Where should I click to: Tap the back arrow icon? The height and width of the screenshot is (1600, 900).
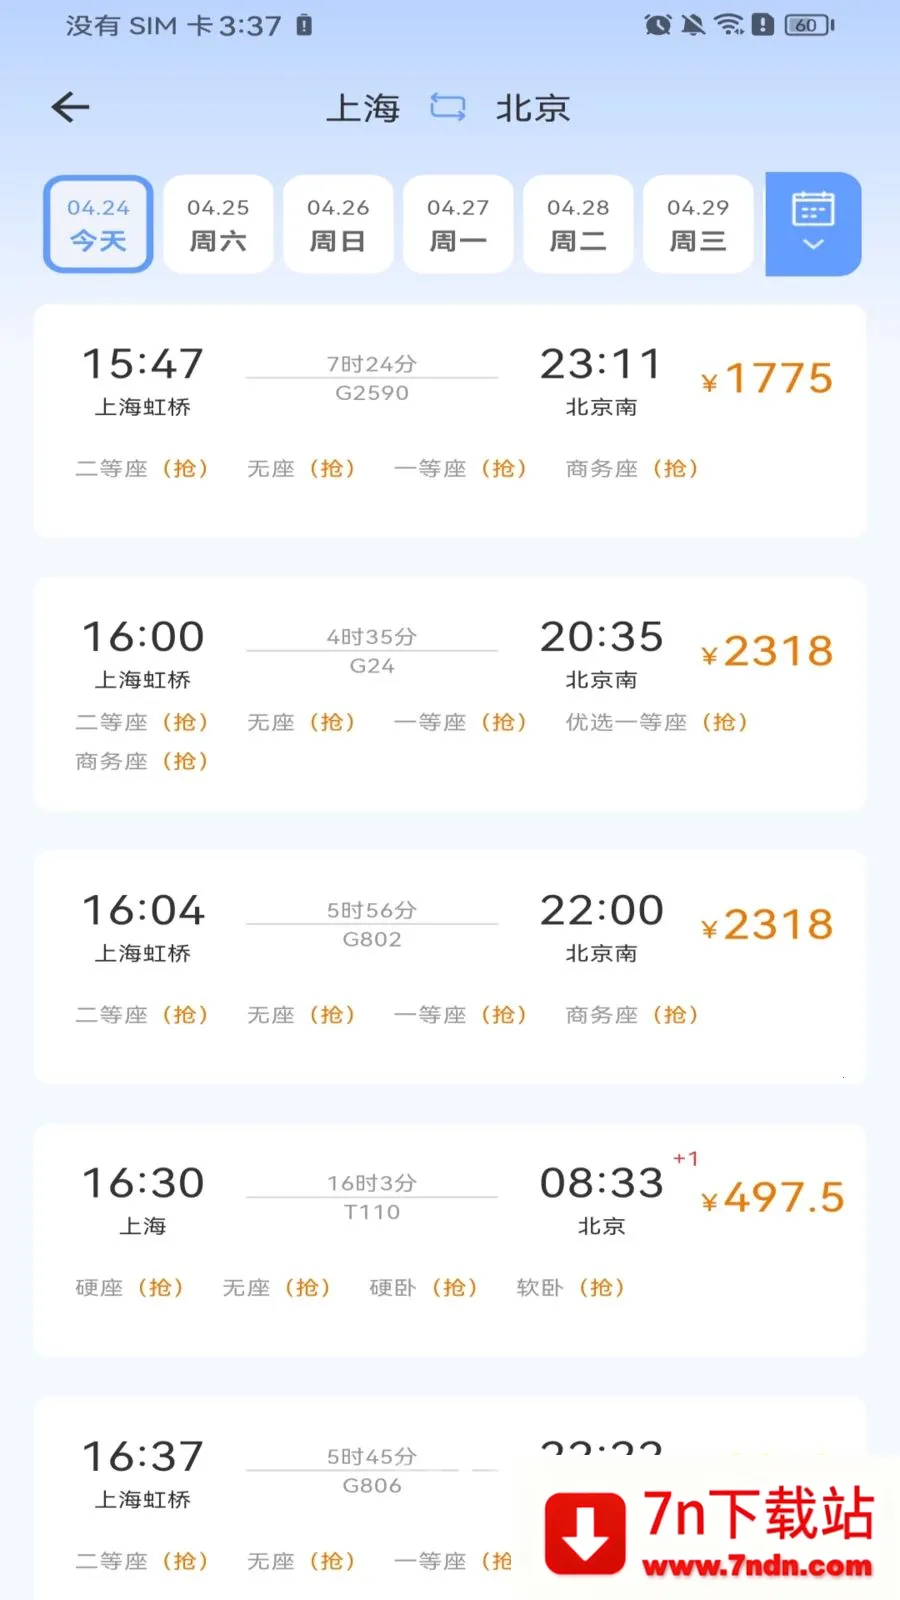point(70,107)
